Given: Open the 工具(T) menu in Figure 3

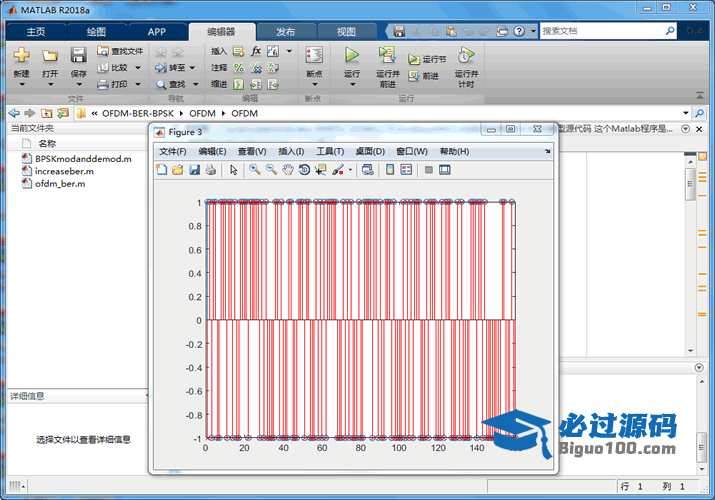Looking at the screenshot, I should tap(330, 151).
